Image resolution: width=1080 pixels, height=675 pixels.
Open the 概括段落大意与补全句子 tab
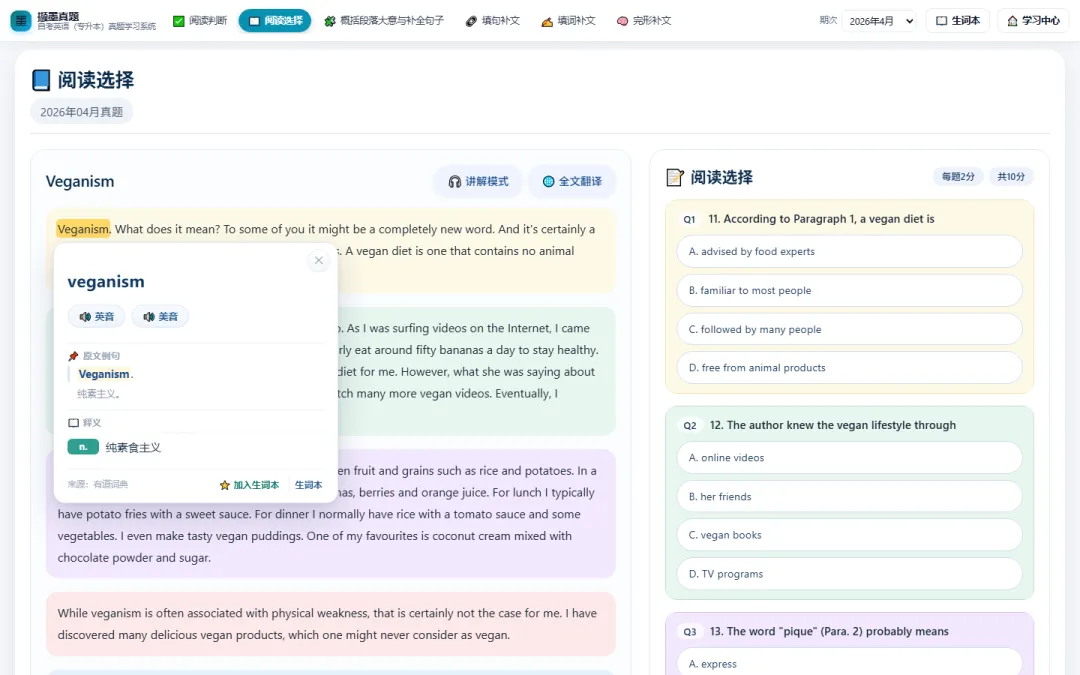coord(384,21)
